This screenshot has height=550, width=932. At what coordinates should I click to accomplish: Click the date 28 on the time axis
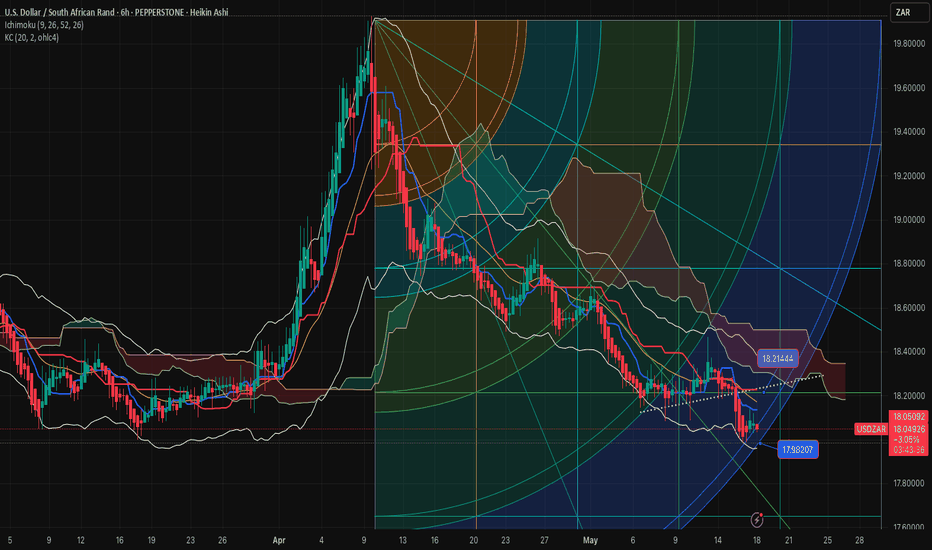click(x=859, y=540)
